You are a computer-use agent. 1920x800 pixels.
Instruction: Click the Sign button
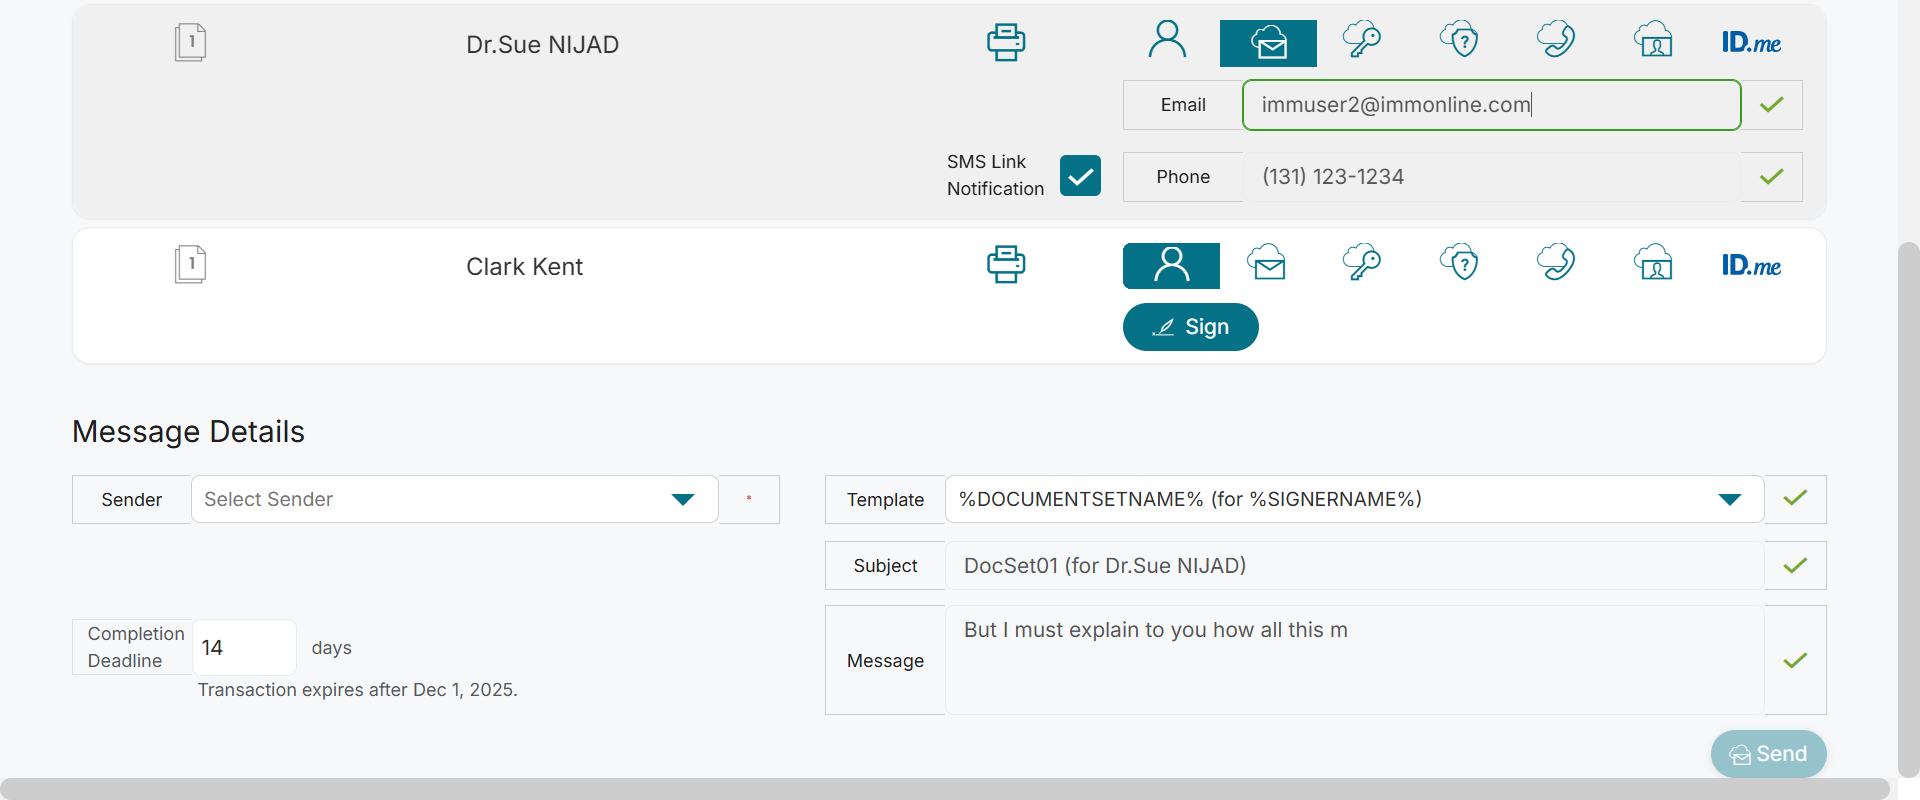(x=1190, y=327)
